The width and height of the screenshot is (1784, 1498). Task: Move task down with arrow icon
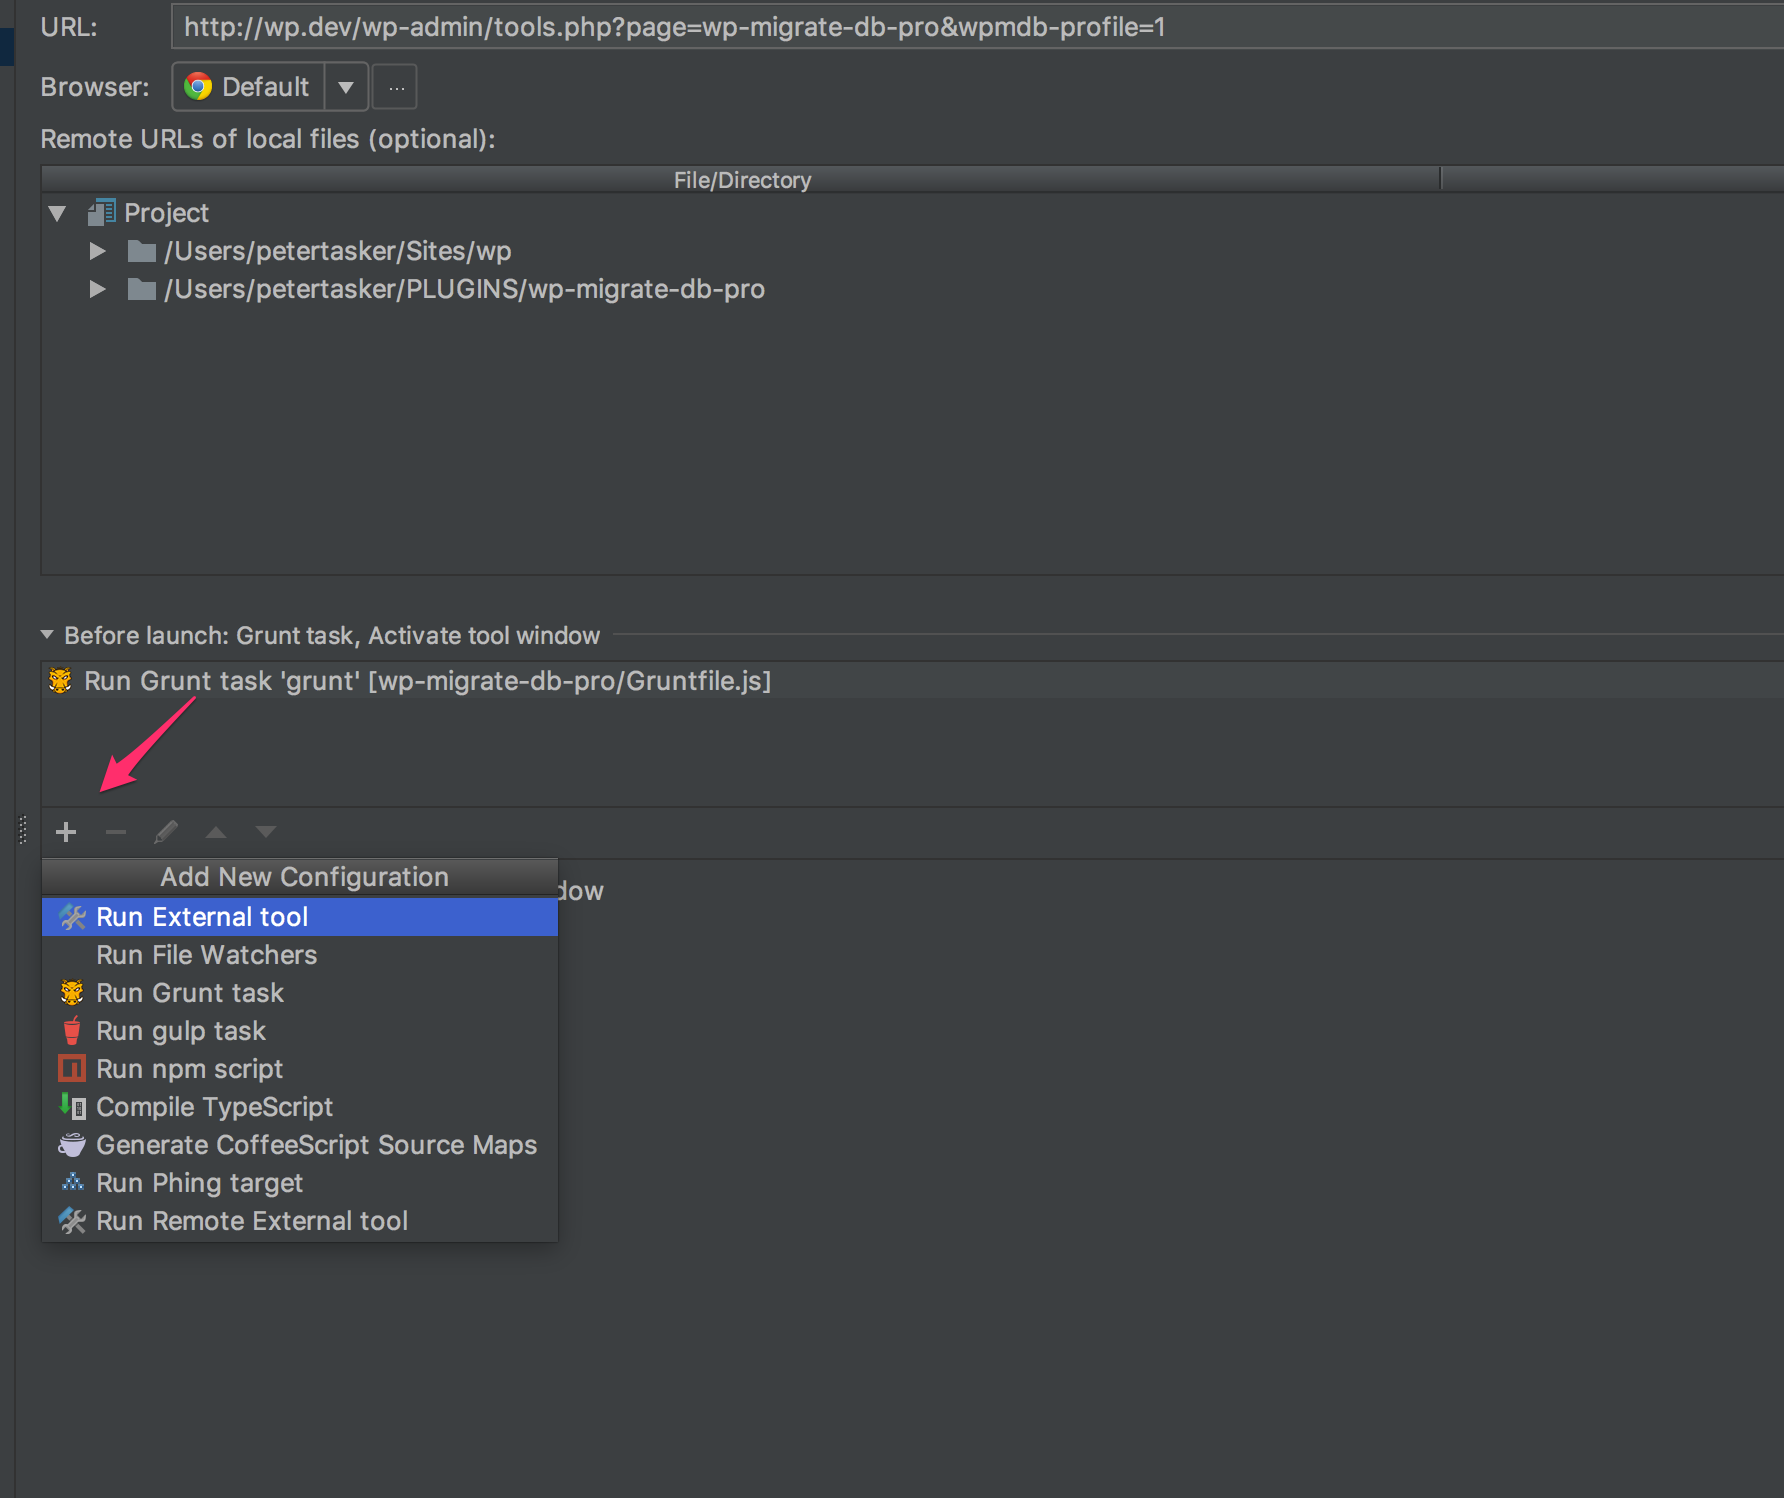coord(266,832)
